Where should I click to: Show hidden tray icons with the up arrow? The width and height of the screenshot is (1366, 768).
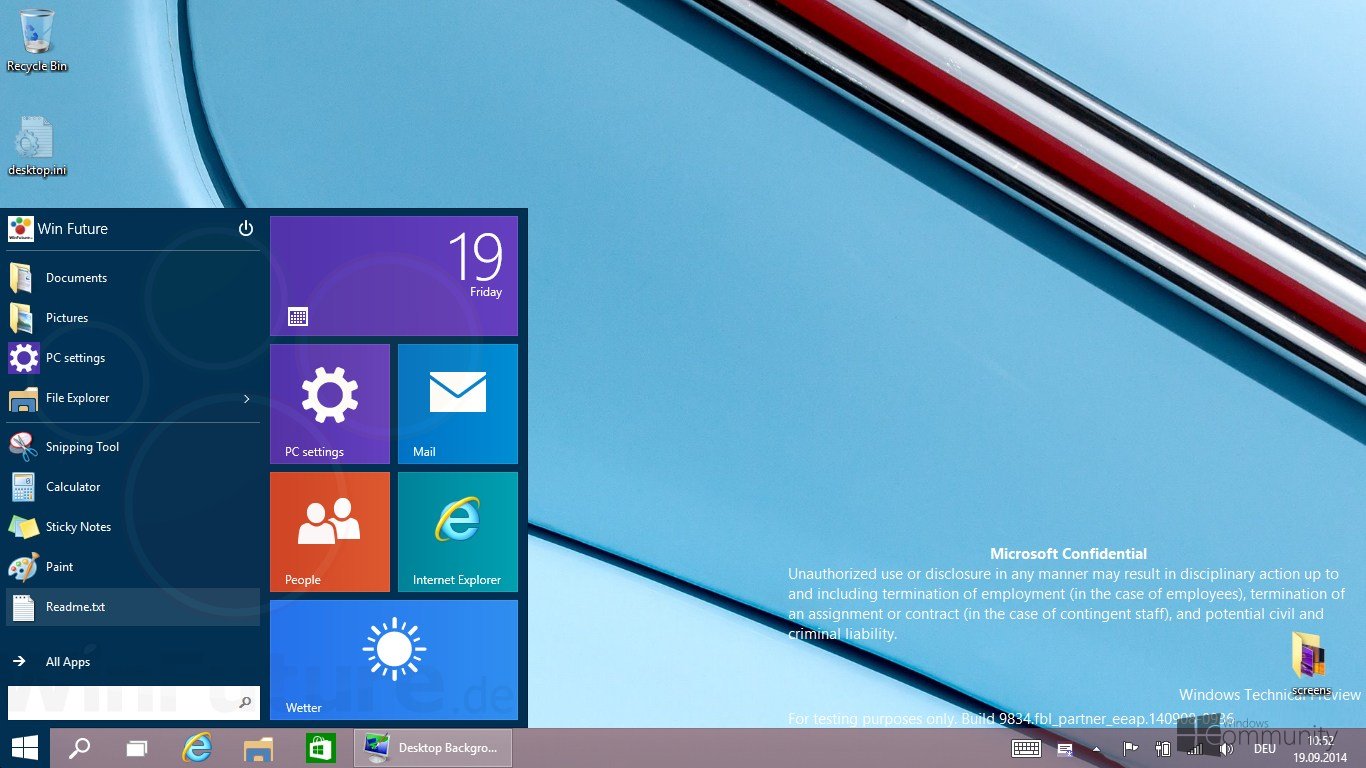coord(1096,748)
